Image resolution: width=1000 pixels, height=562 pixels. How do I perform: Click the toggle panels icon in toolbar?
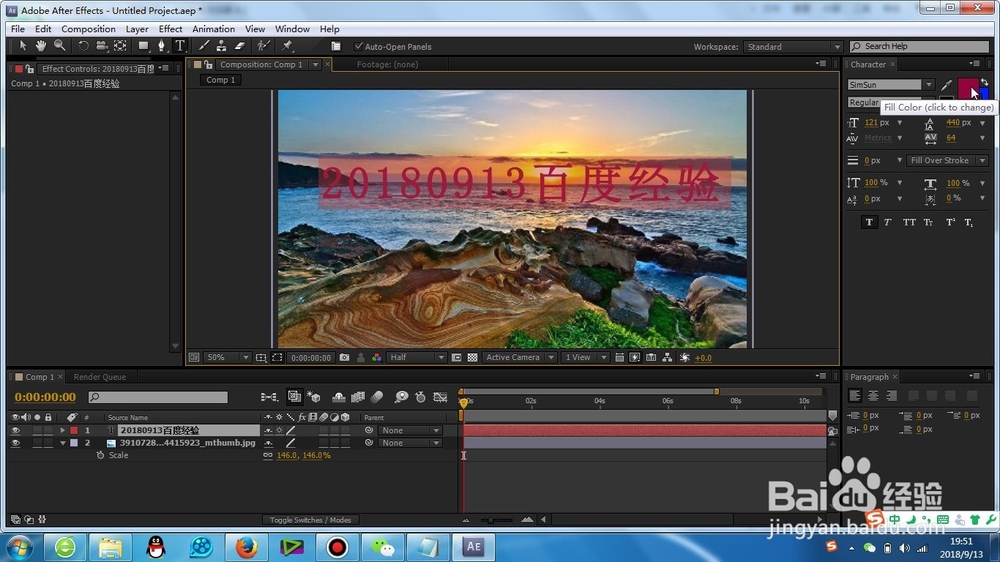335,47
